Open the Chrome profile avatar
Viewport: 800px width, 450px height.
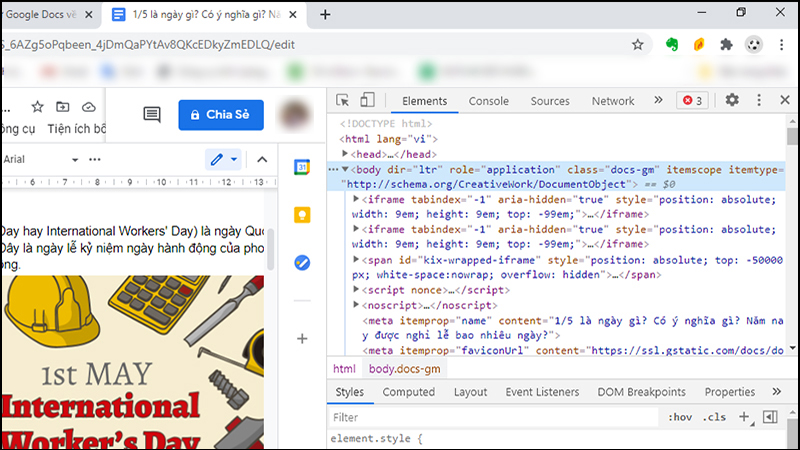(754, 45)
